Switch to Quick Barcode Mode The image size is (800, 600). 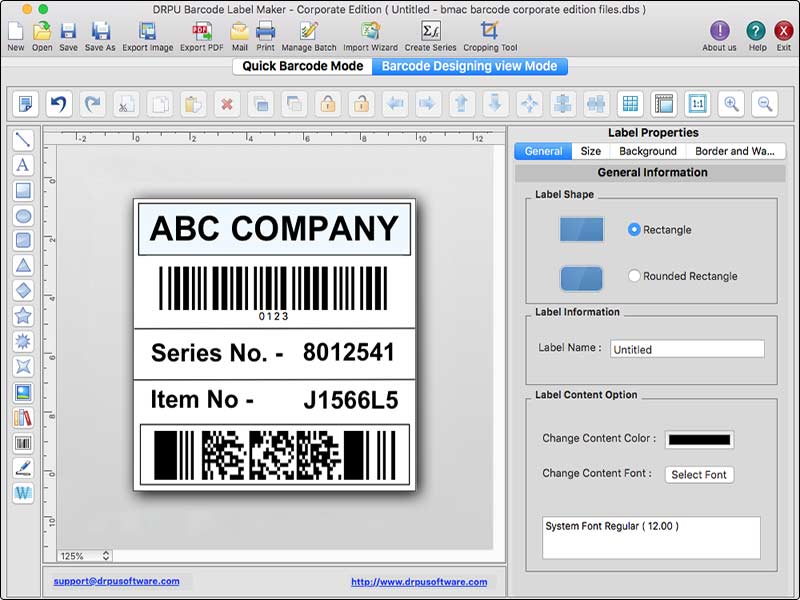303,66
